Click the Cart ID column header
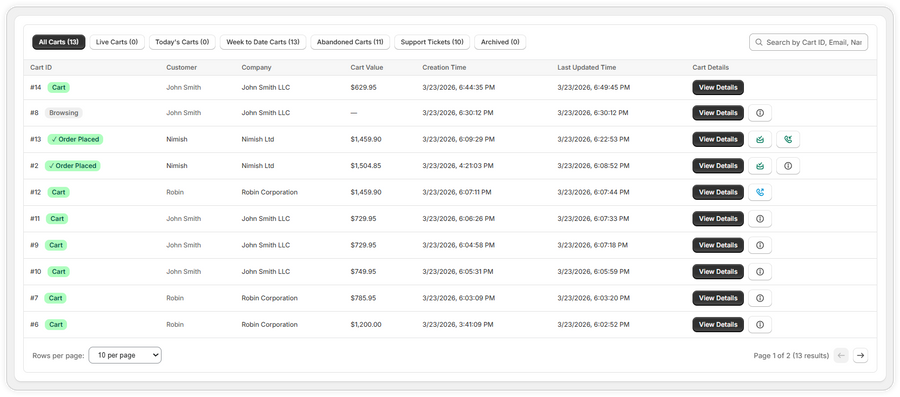This screenshot has width=900, height=397. click(x=41, y=68)
